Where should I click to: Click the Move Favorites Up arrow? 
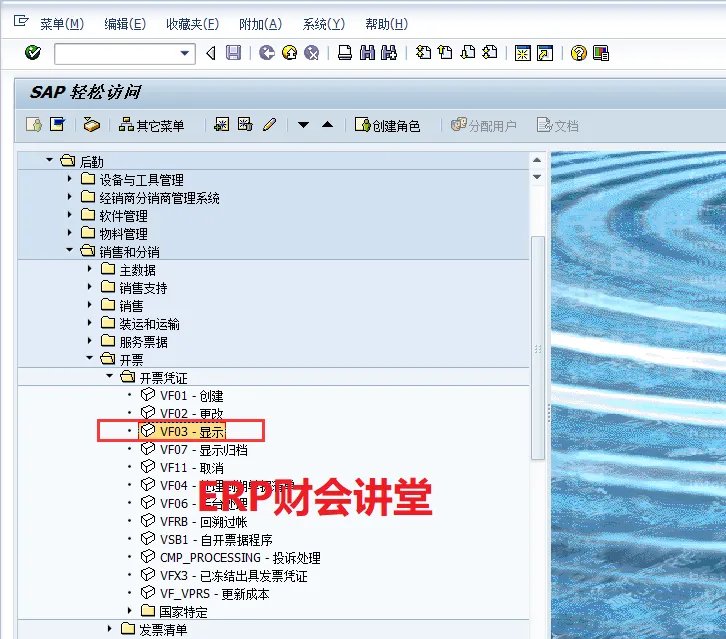[327, 125]
